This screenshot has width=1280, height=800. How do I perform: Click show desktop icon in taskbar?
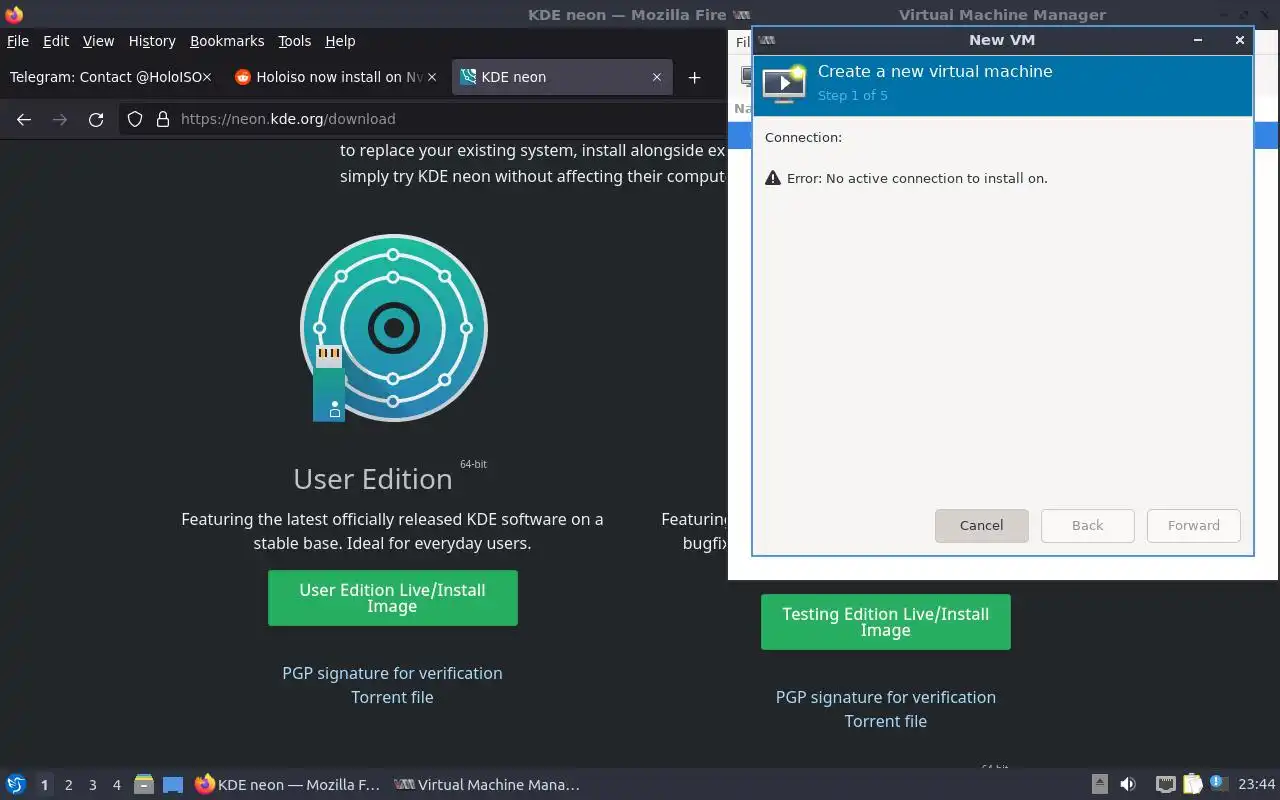tap(173, 785)
